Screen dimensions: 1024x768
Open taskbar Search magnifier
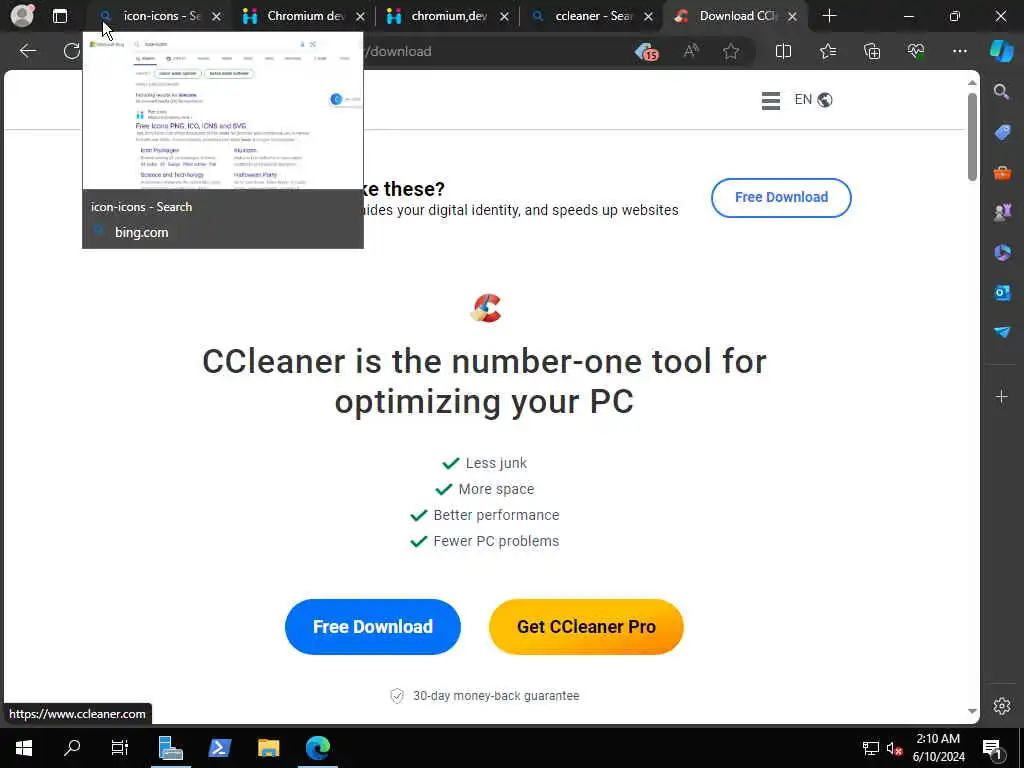tap(72, 748)
